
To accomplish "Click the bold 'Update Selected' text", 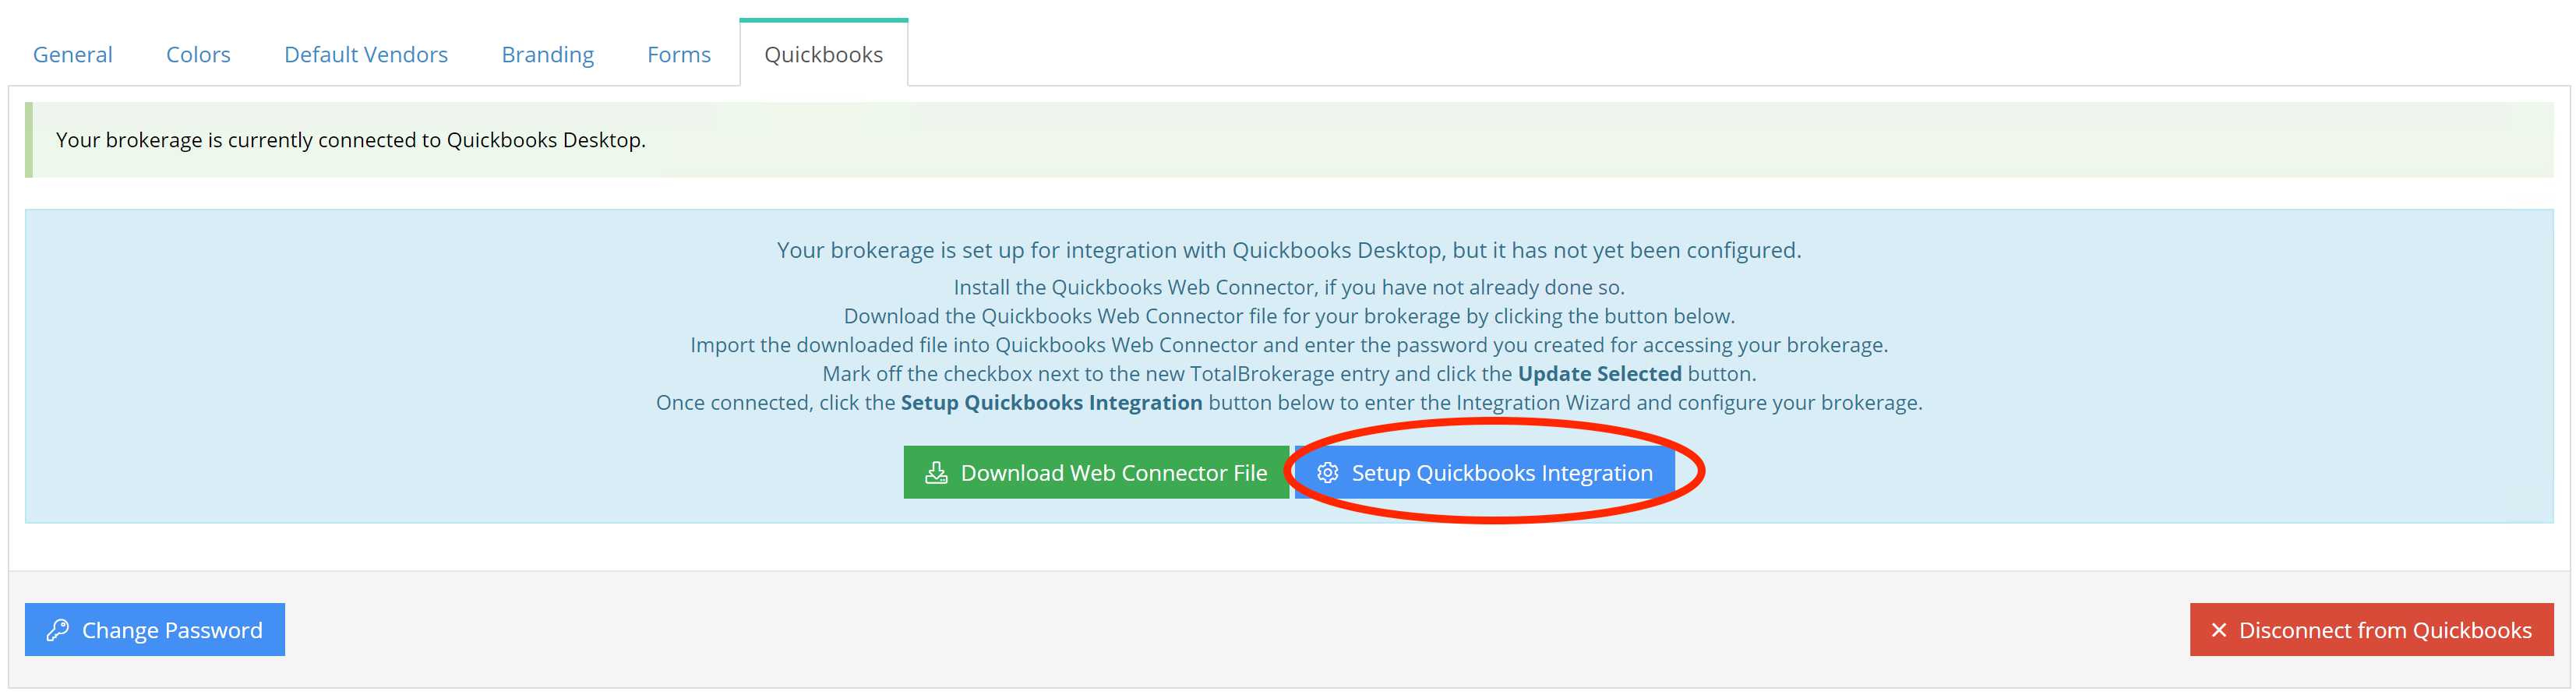I will pyautogui.click(x=1599, y=374).
